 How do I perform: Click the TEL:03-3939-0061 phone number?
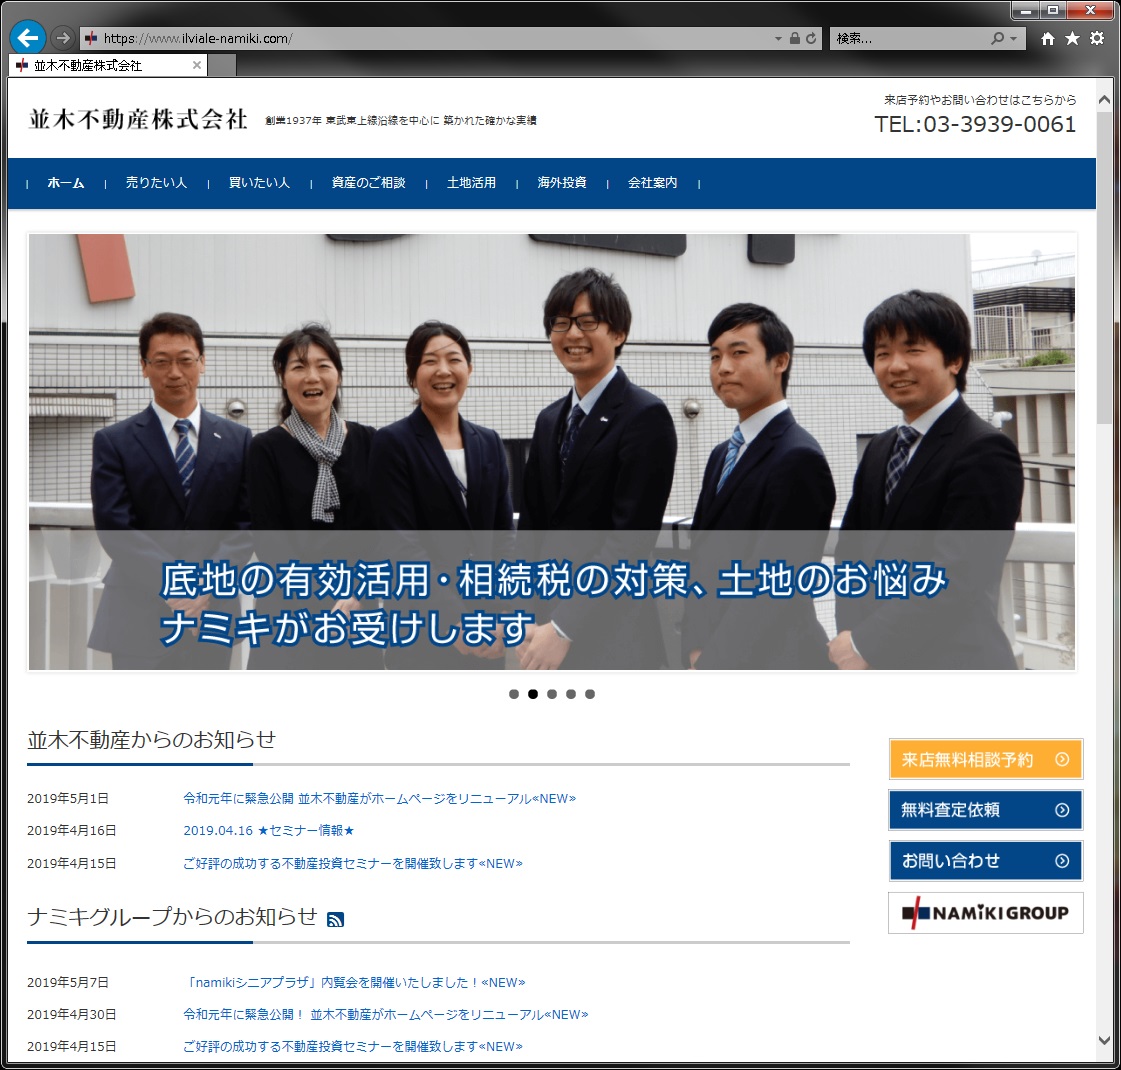pyautogui.click(x=975, y=124)
